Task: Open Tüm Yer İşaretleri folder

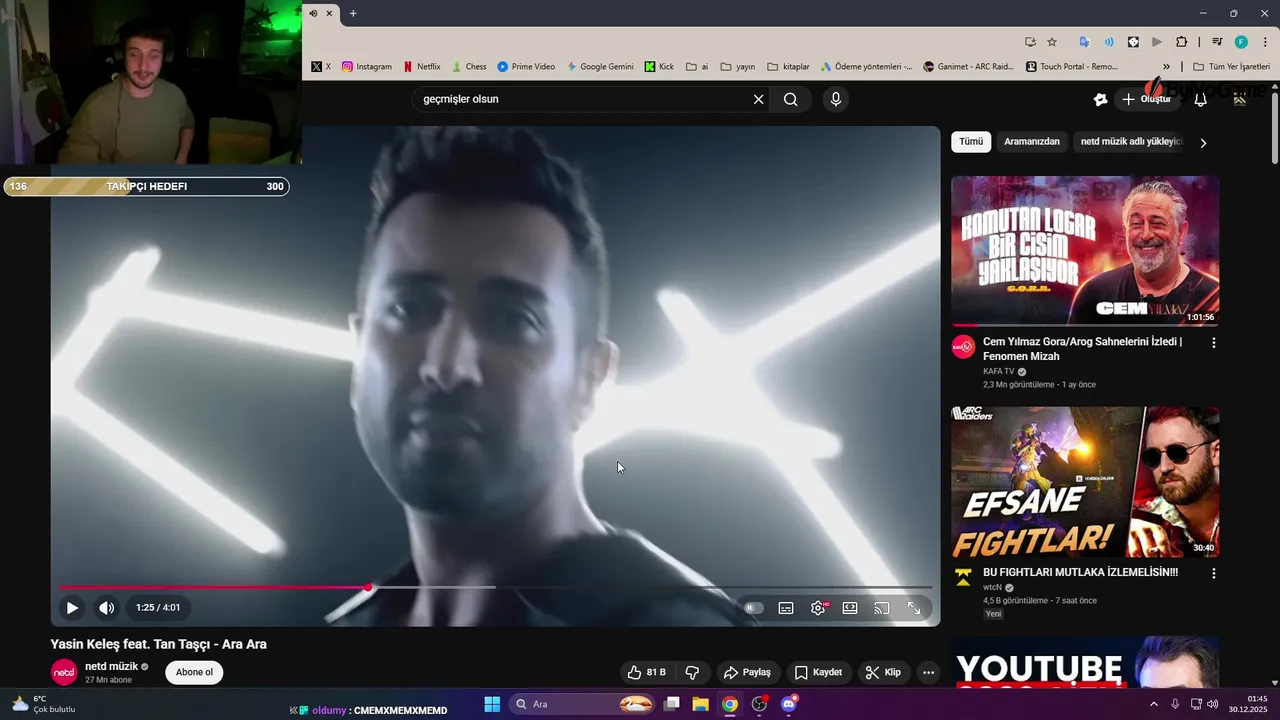Action: 1231,66
